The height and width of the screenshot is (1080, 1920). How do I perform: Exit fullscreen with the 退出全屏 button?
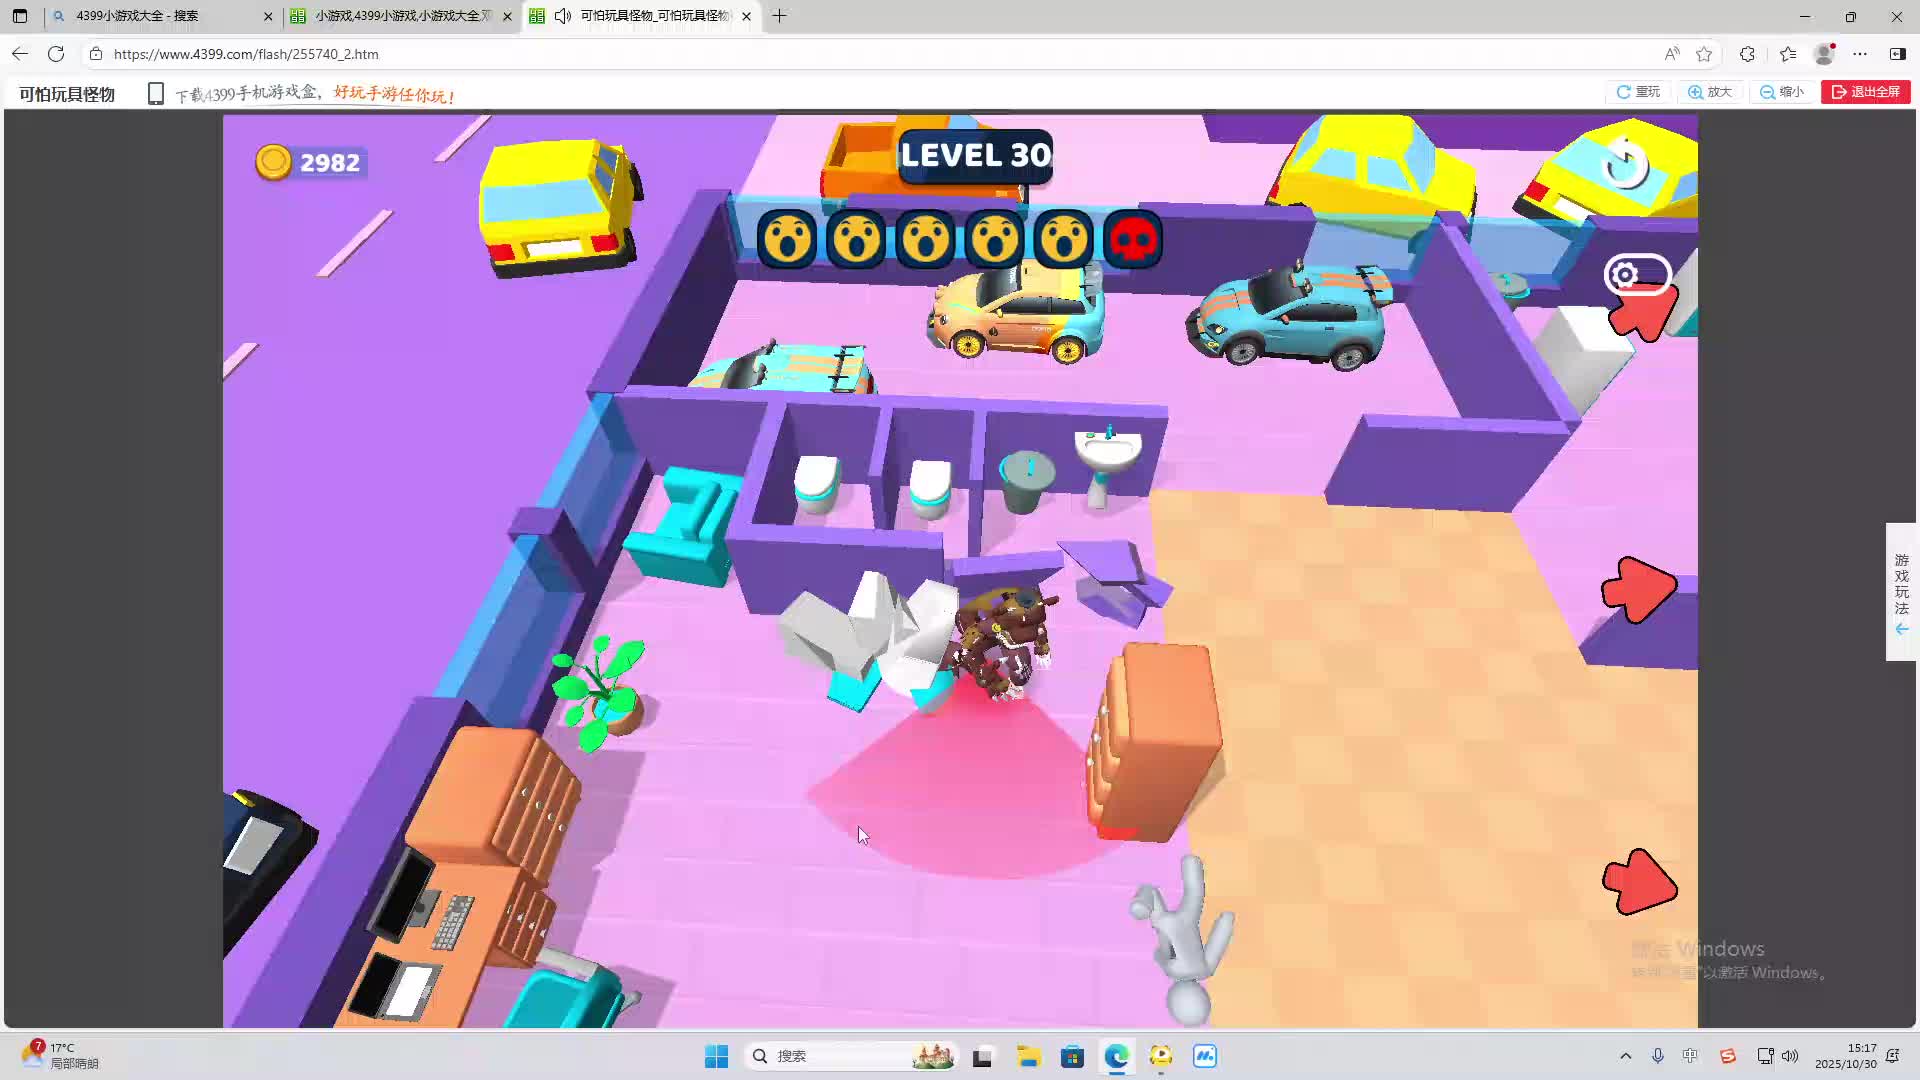(x=1865, y=92)
